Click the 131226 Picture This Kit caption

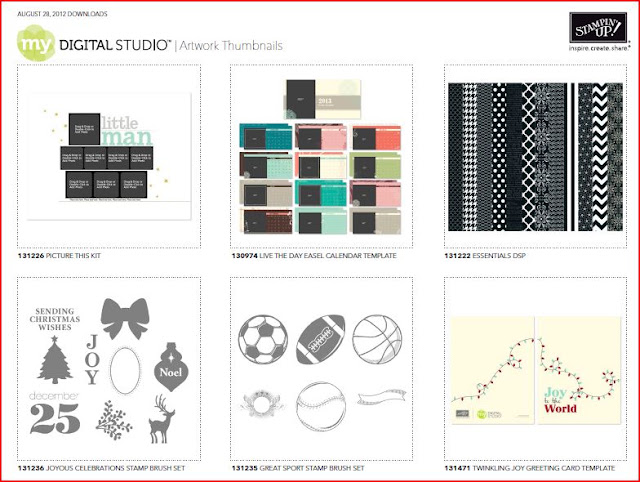(59, 255)
